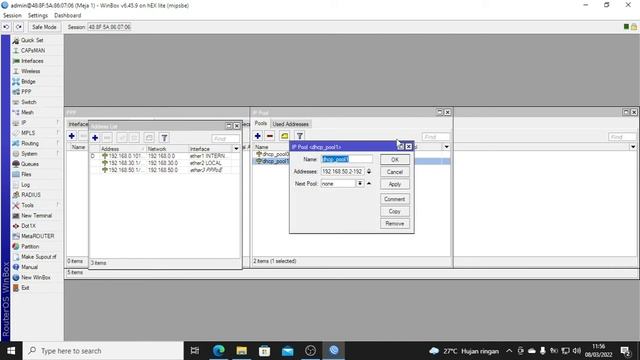The height and width of the screenshot is (360, 640).
Task: Open Dot1X menu
Action: 28,226
